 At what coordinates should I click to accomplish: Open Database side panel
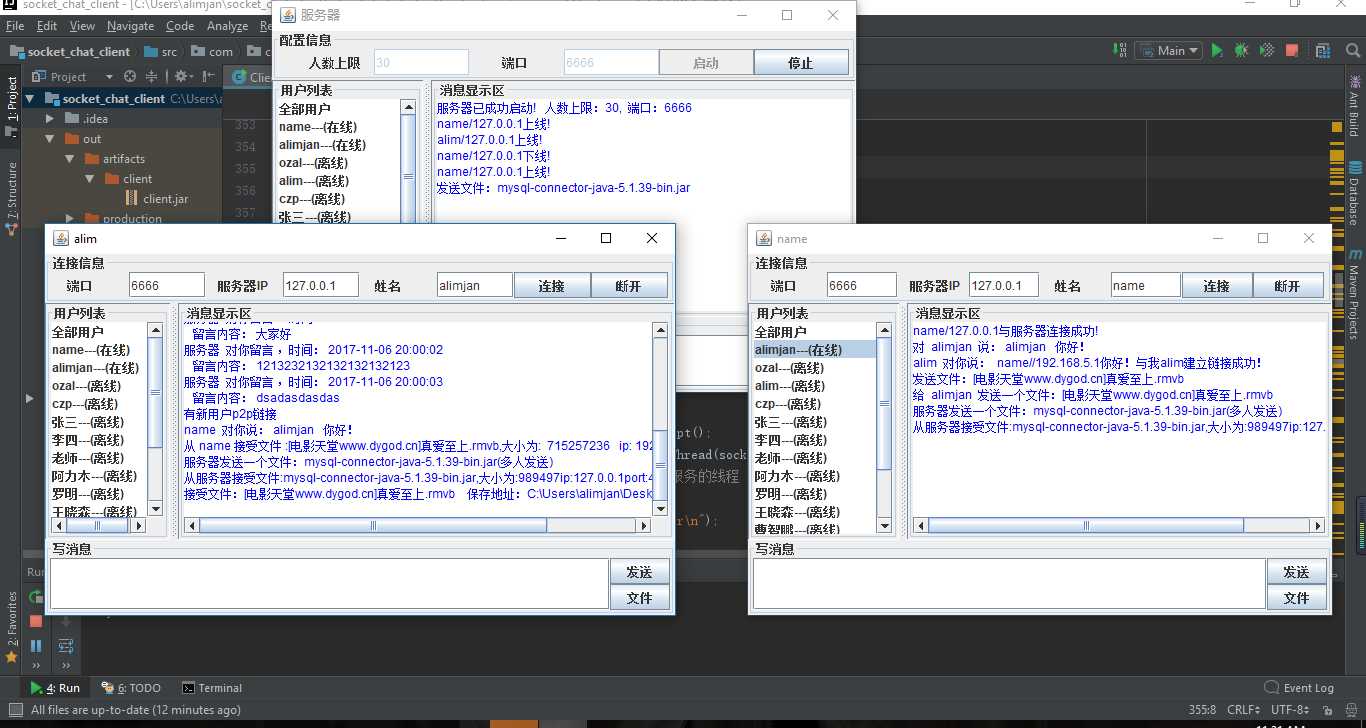(1354, 194)
